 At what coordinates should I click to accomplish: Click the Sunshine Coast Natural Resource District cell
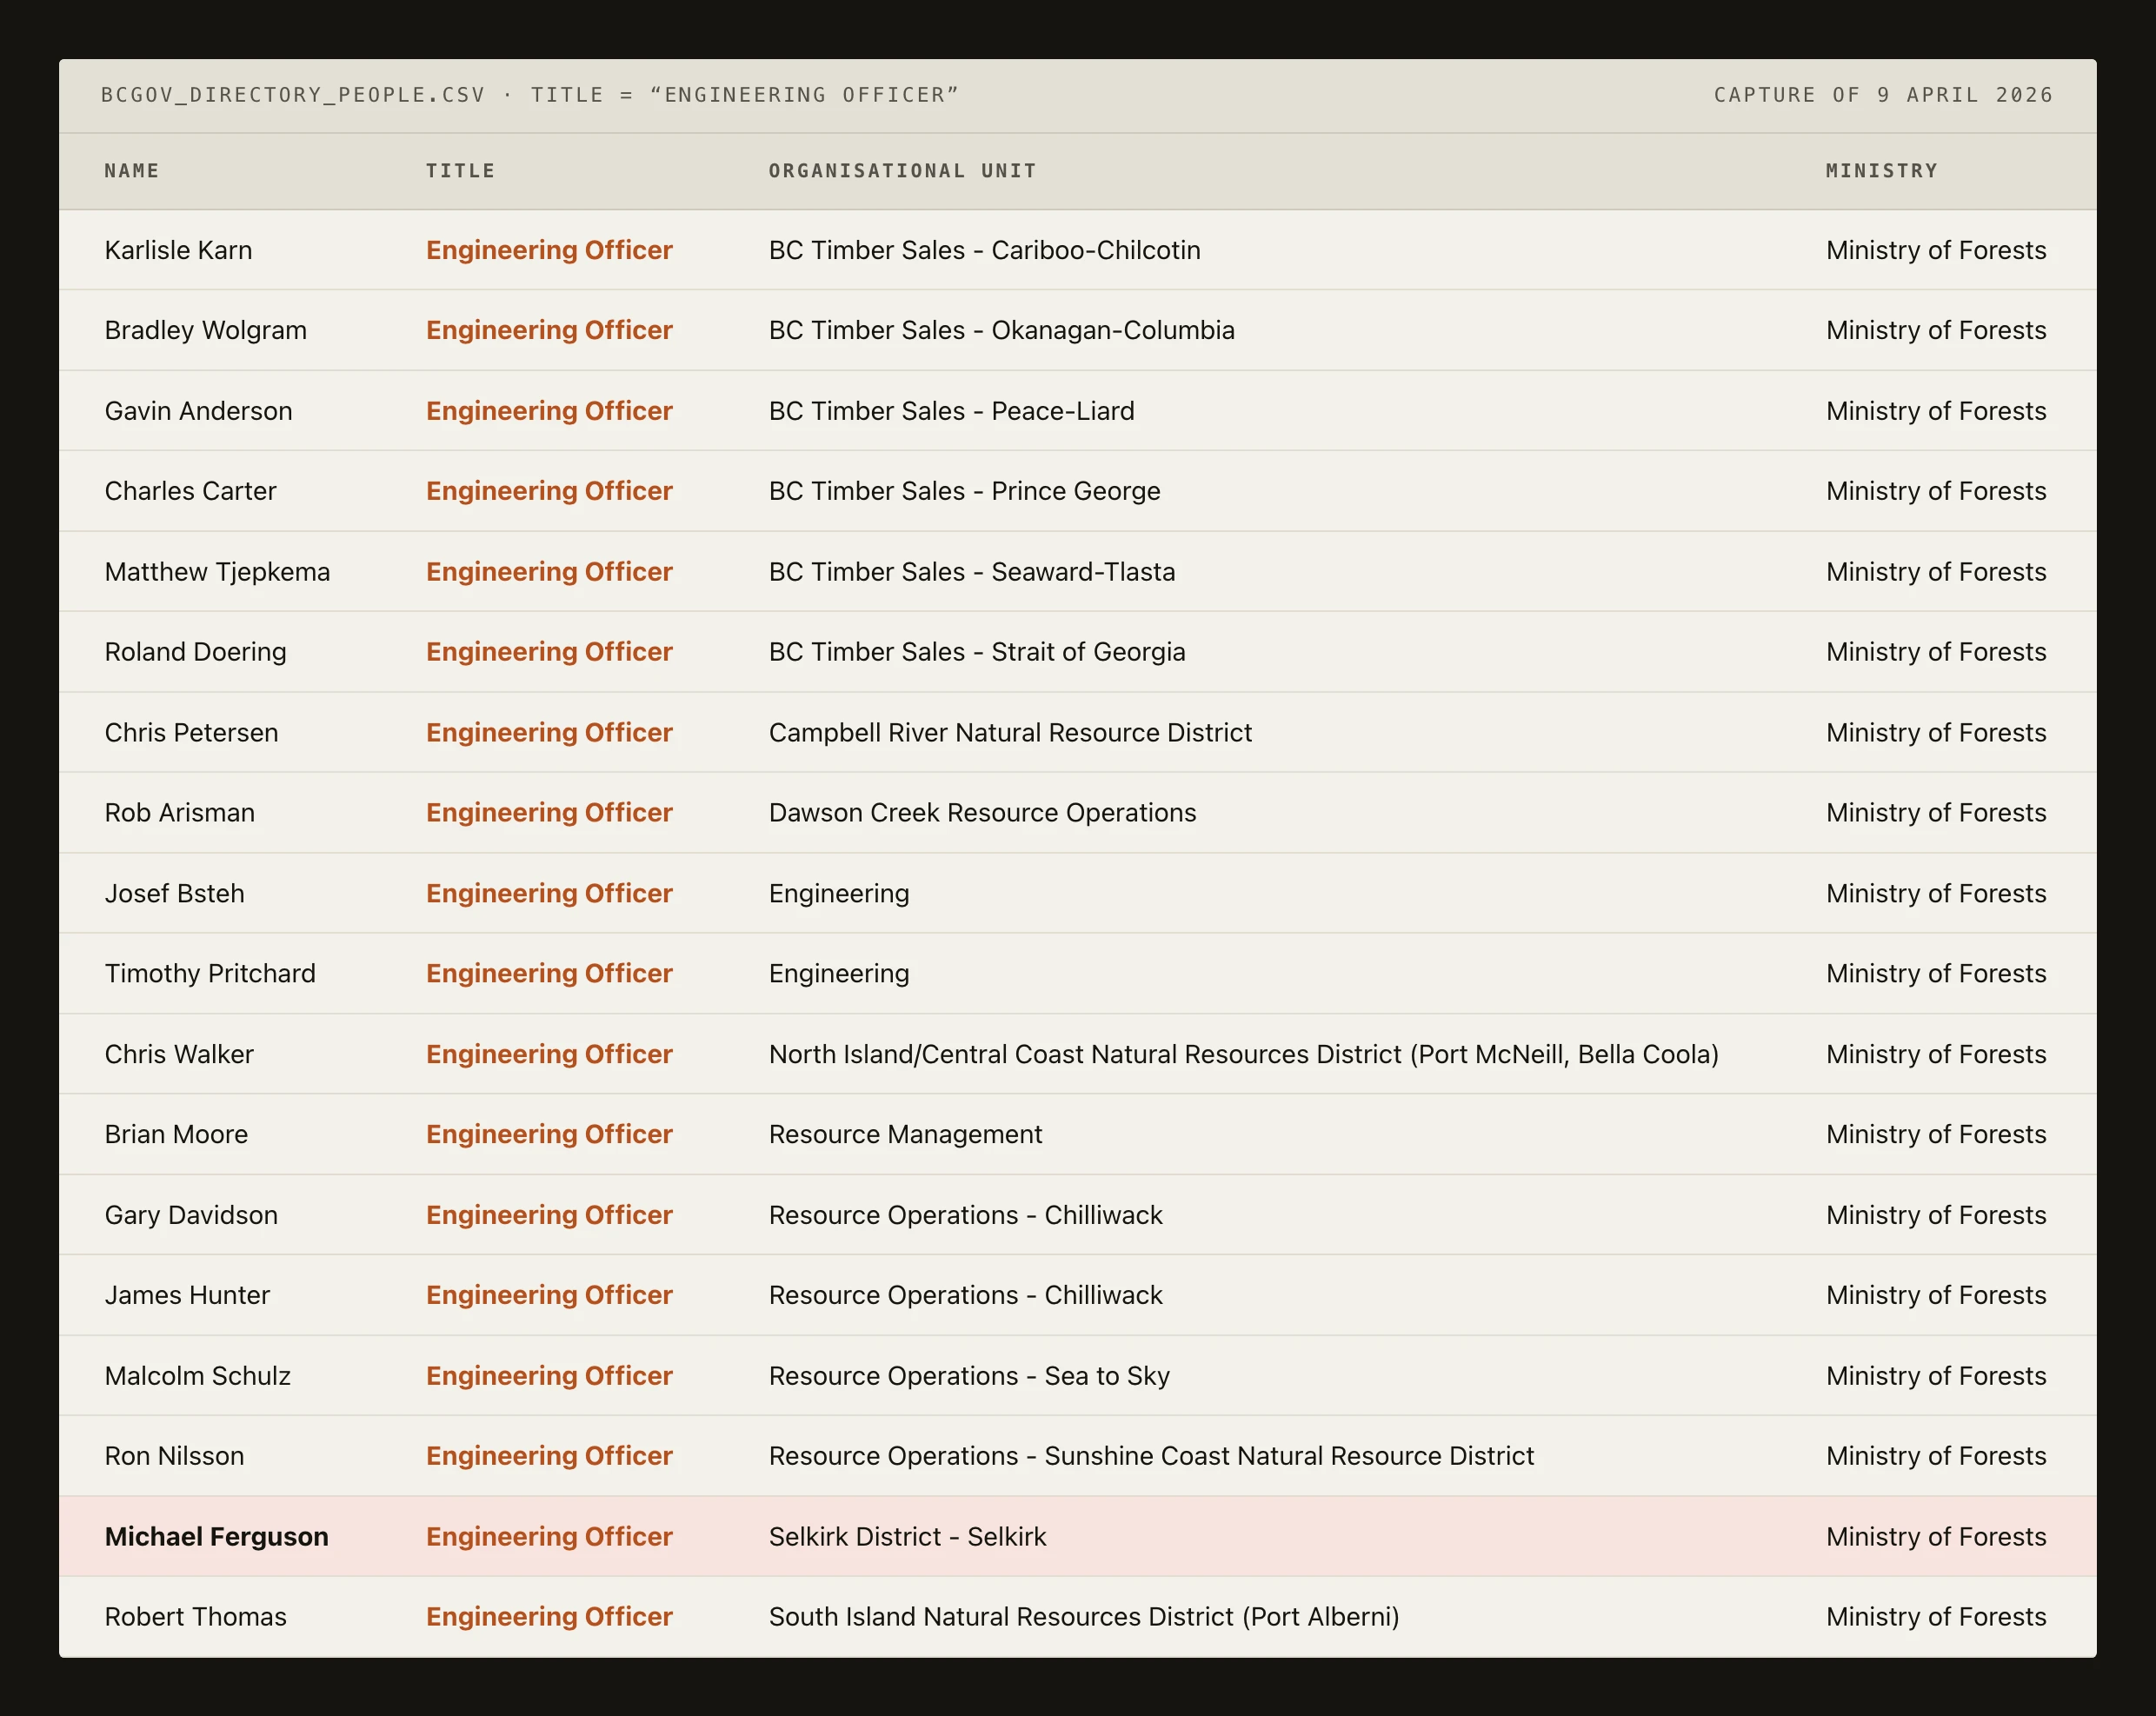point(1151,1457)
